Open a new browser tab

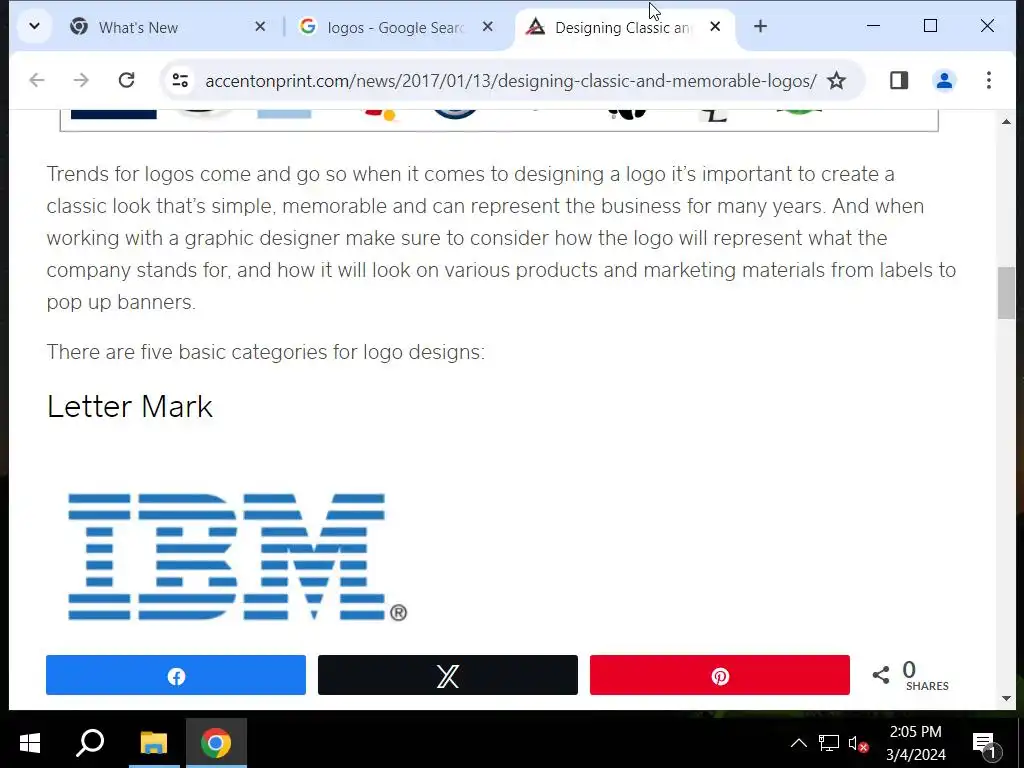click(760, 27)
